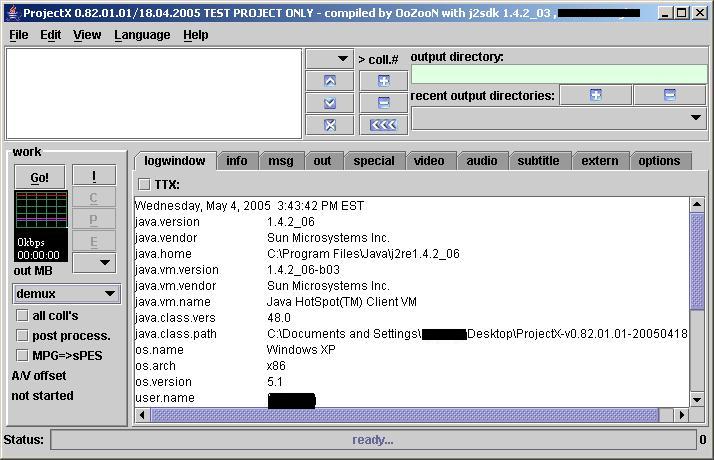The height and width of the screenshot is (460, 714).
Task: Check the all coll's option
Action: pos(22,316)
